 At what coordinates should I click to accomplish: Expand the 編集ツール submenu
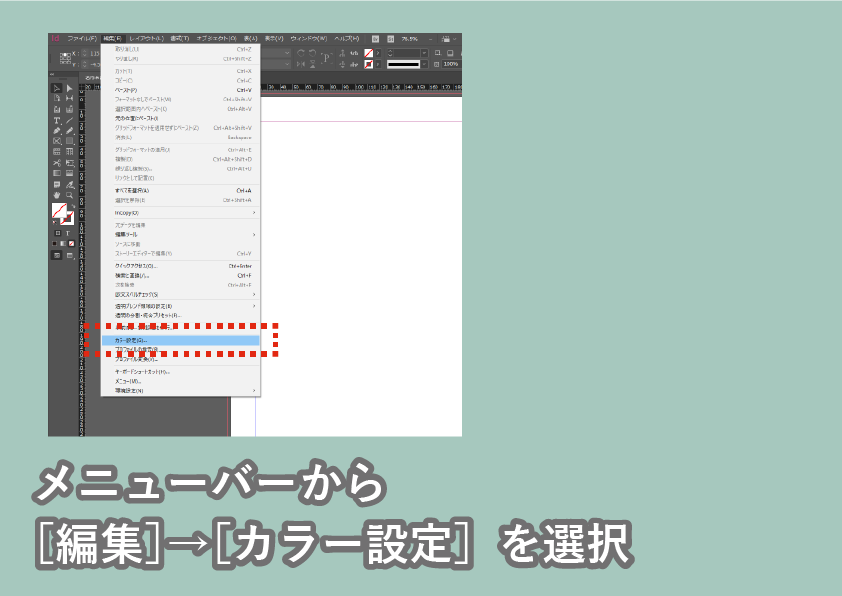point(254,235)
